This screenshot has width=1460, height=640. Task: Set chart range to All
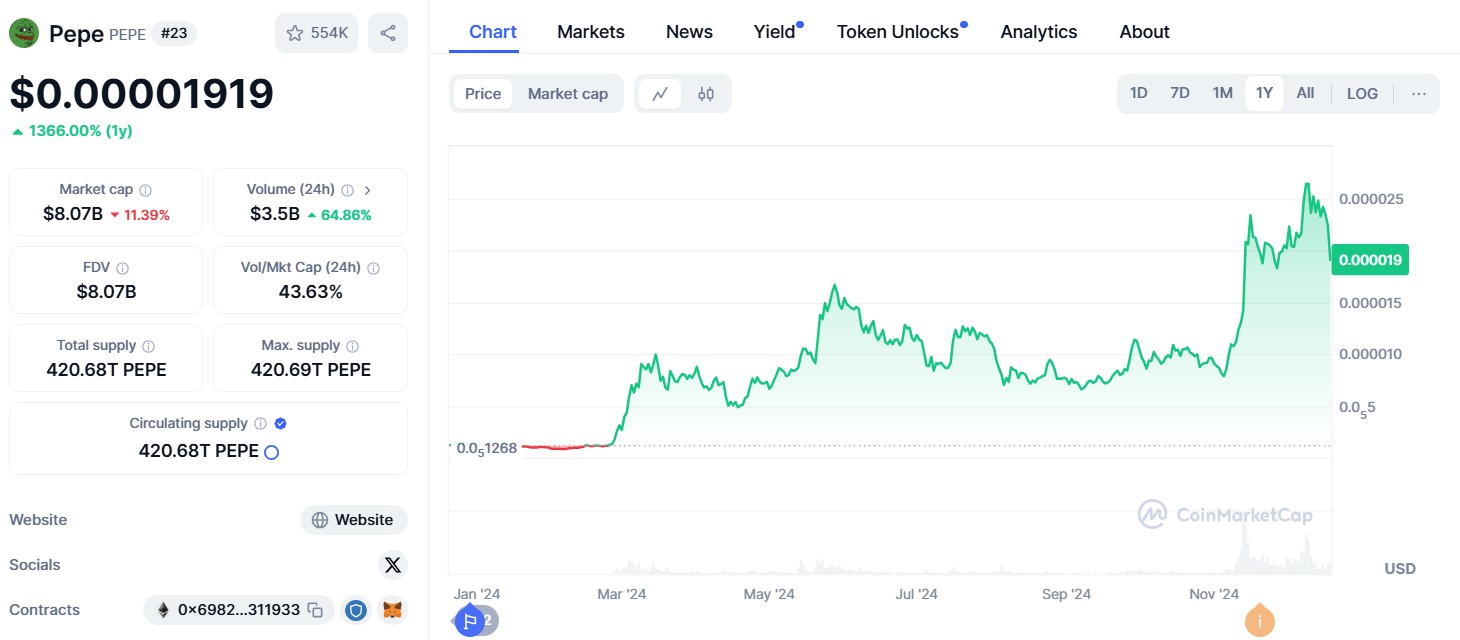[1305, 93]
